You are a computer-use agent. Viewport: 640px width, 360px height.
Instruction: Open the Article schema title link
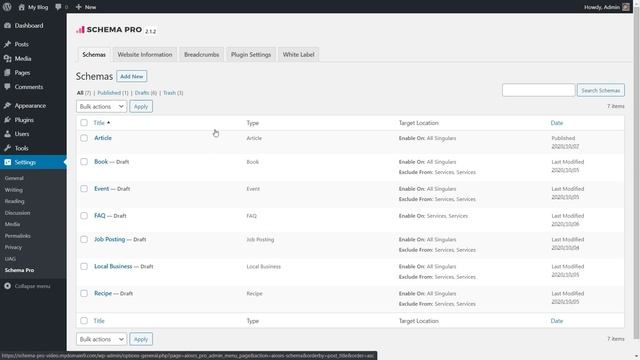point(103,138)
